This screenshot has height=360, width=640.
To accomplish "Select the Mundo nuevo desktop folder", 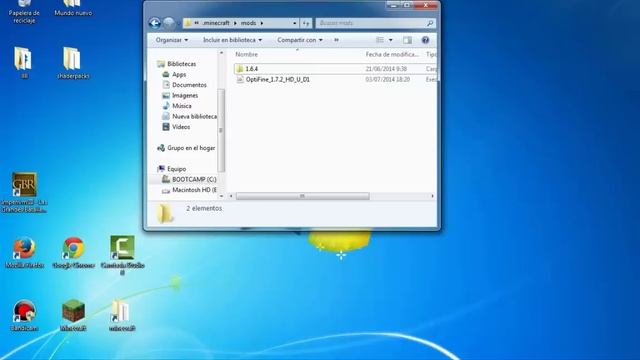I will [73, 8].
